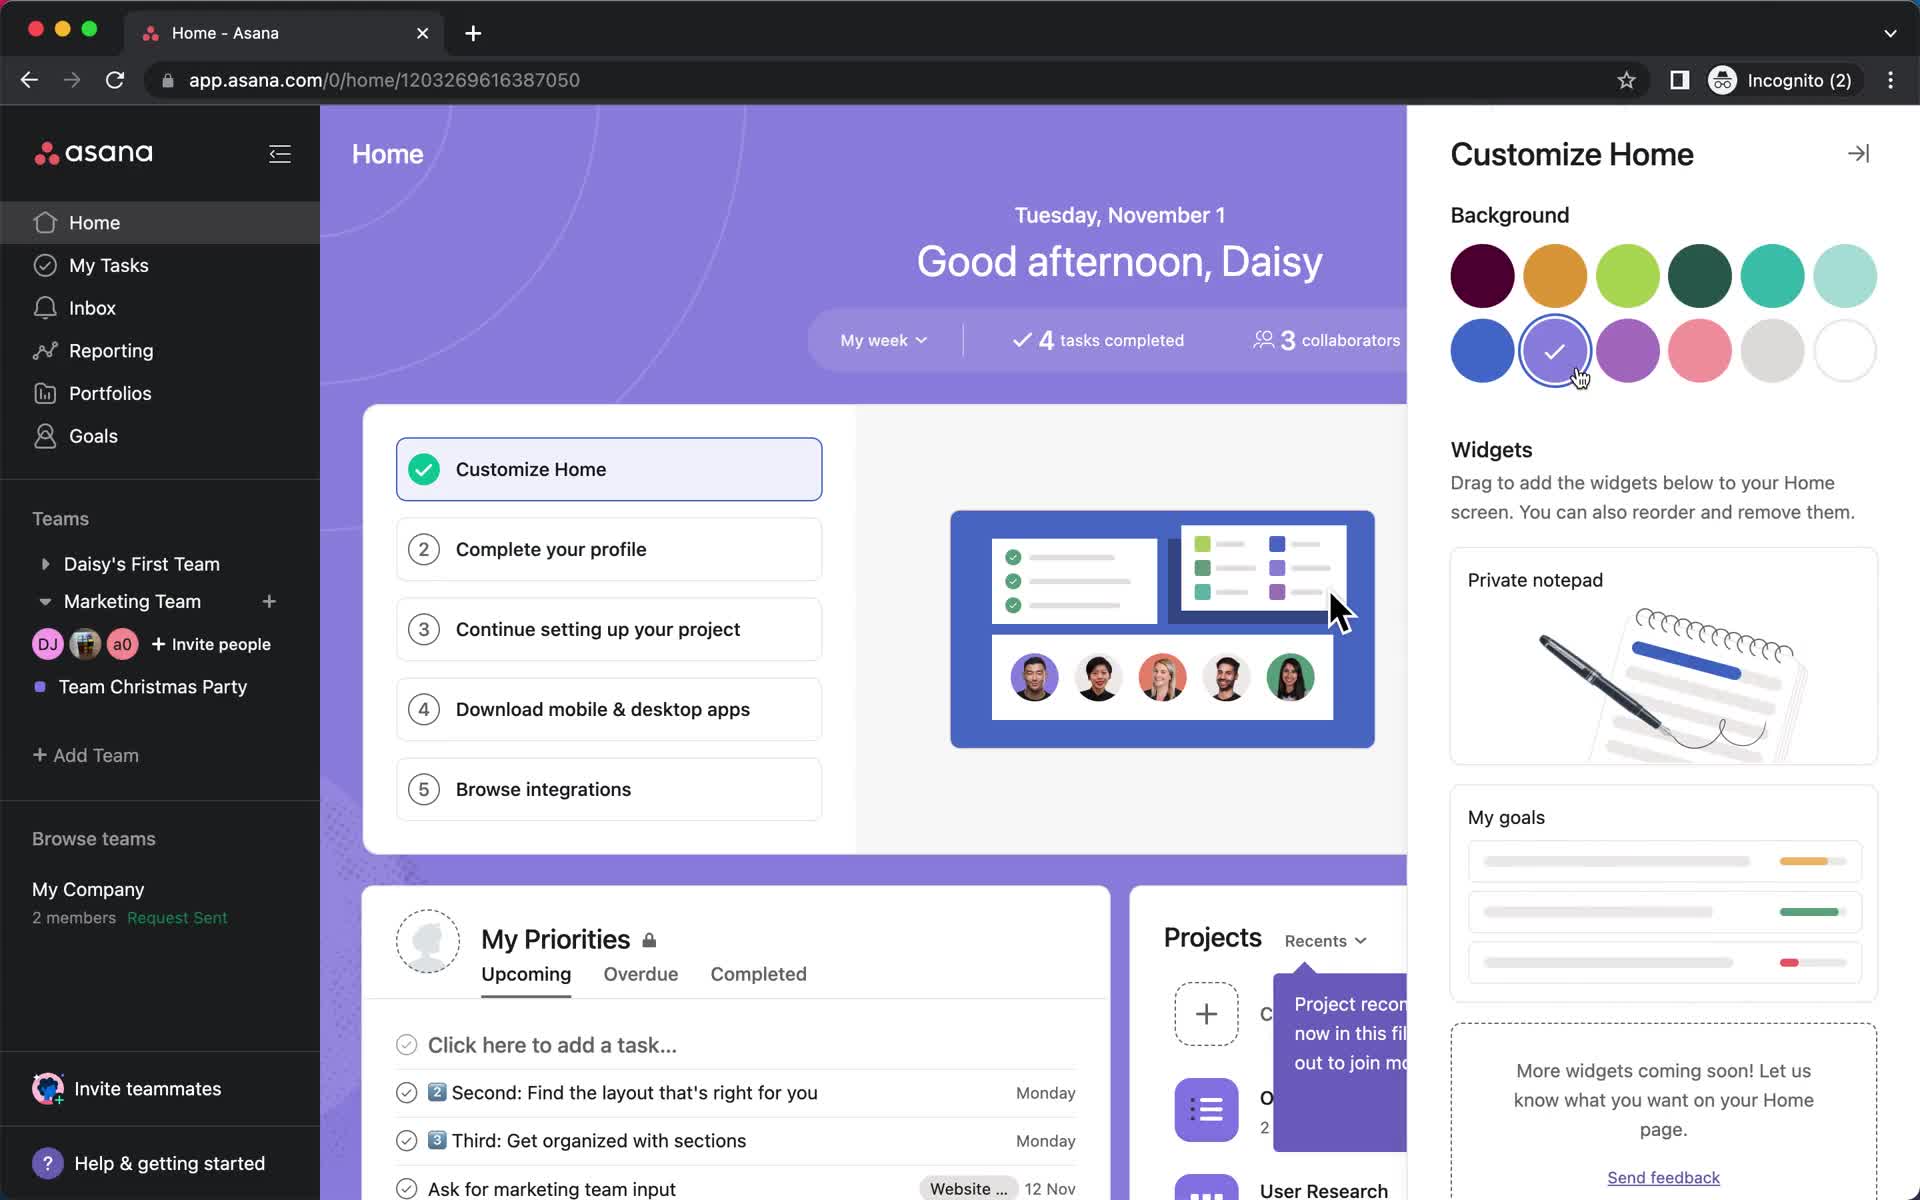
Task: Select Download mobile & desktop apps step
Action: 609,709
